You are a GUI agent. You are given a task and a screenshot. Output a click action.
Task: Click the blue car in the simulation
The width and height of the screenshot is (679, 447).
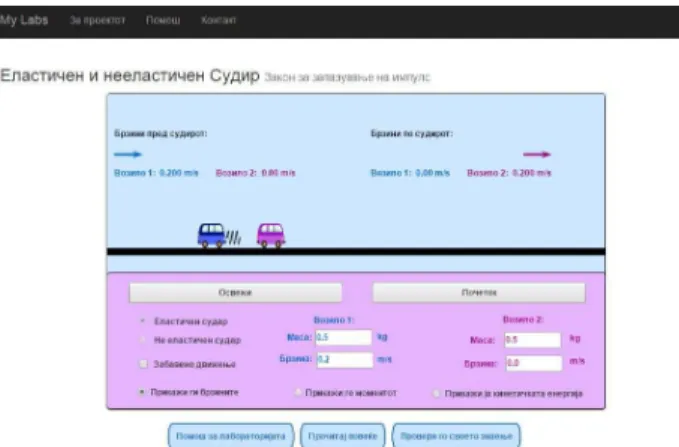(212, 235)
